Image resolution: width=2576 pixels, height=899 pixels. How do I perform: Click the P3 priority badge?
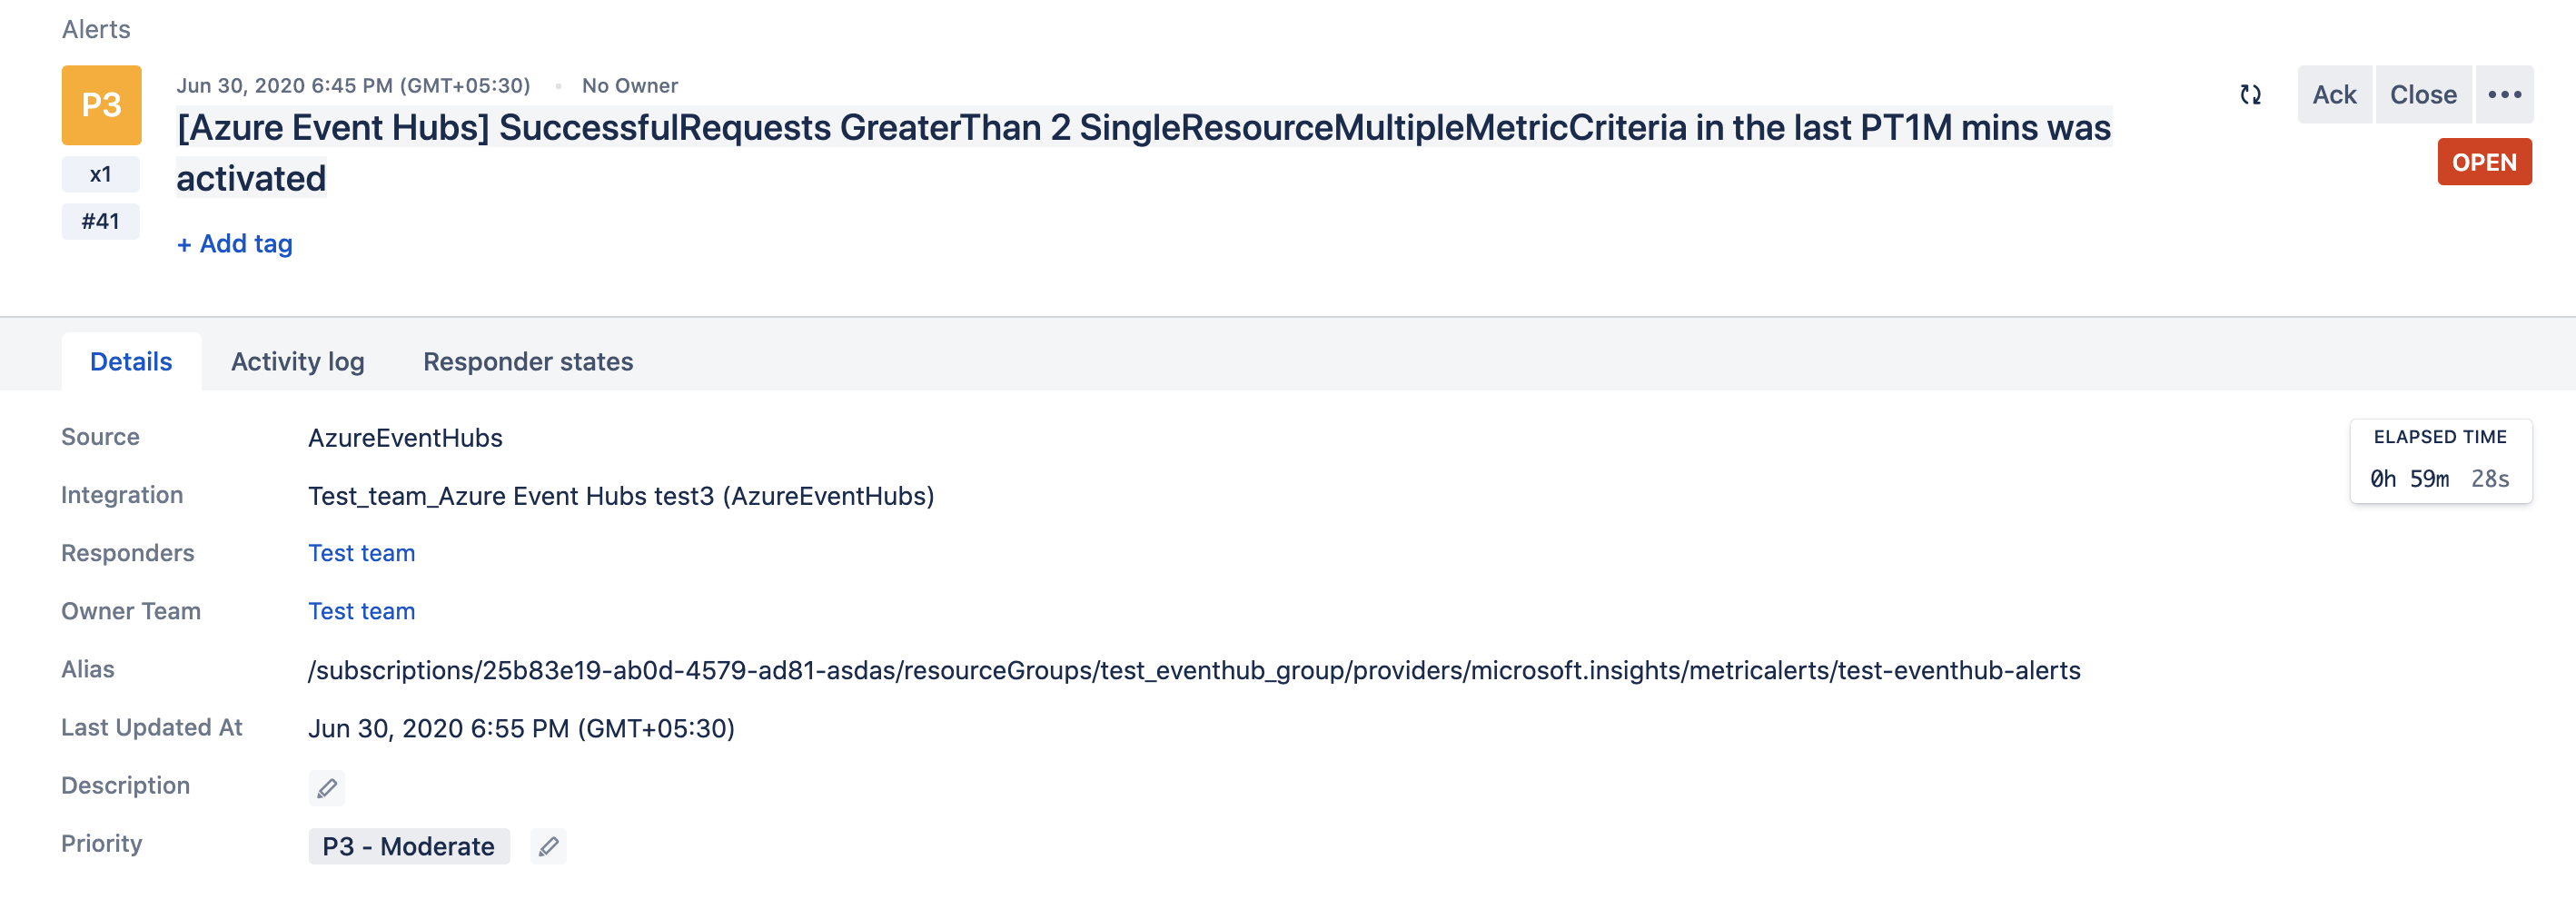(100, 101)
